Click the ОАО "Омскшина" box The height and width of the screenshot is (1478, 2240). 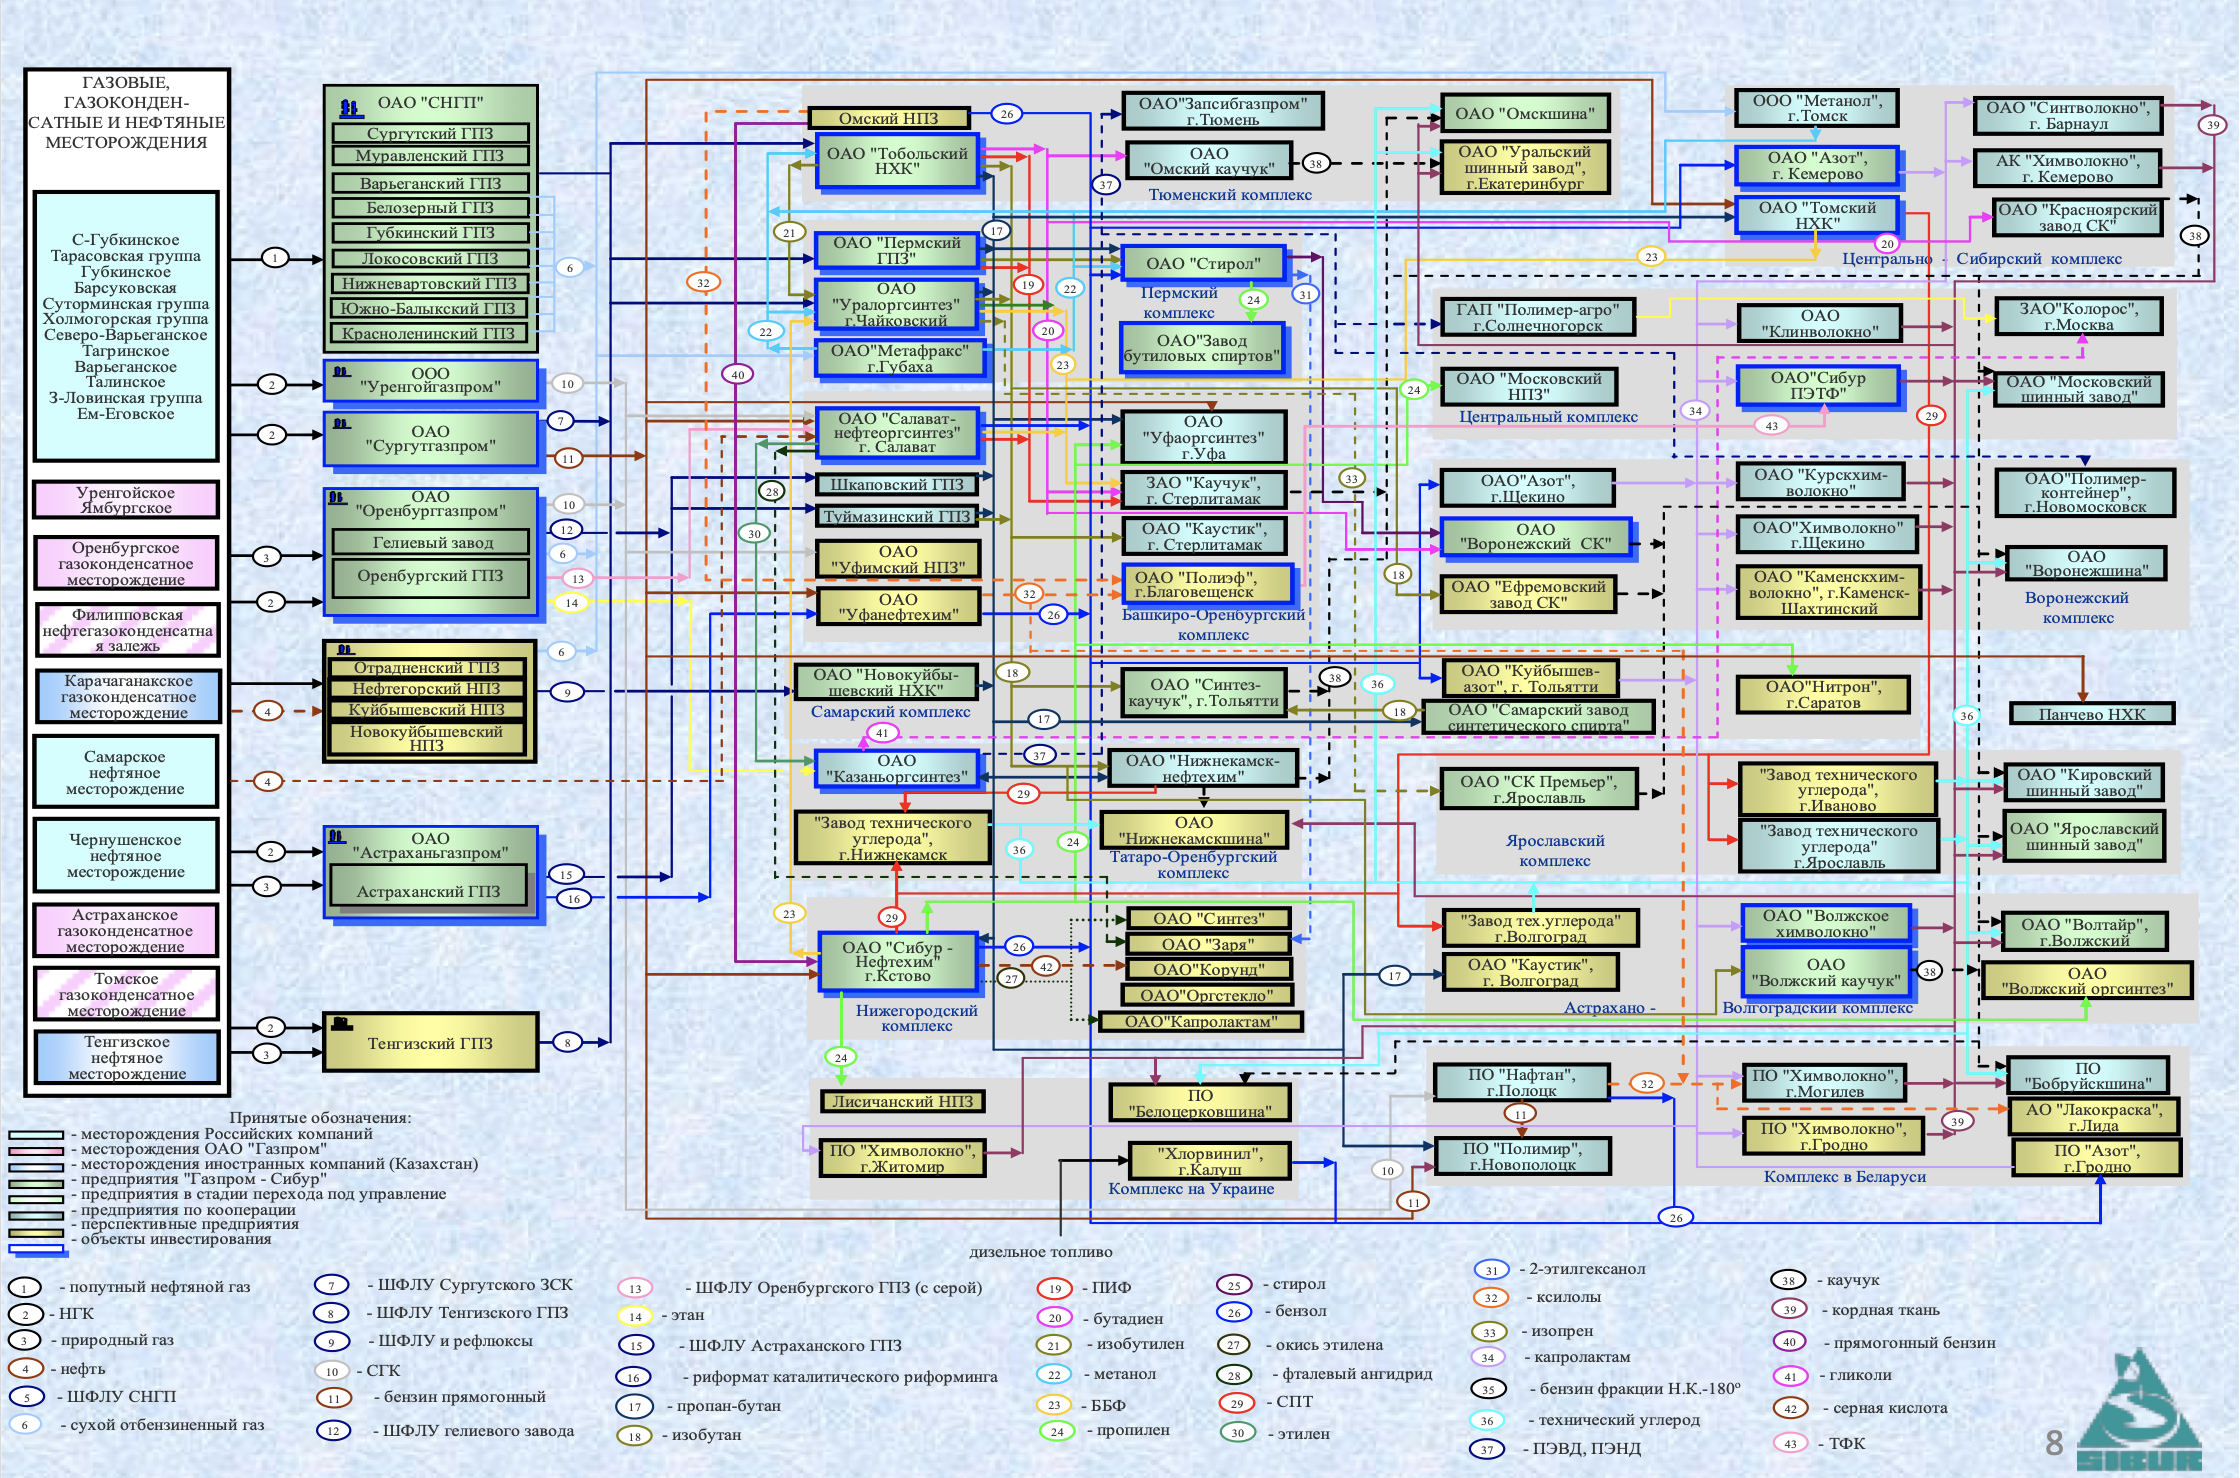tap(1525, 113)
